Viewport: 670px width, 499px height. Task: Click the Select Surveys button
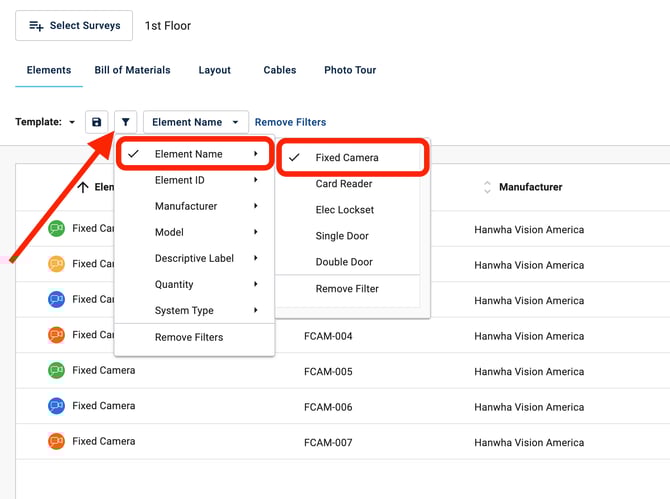pyautogui.click(x=75, y=25)
